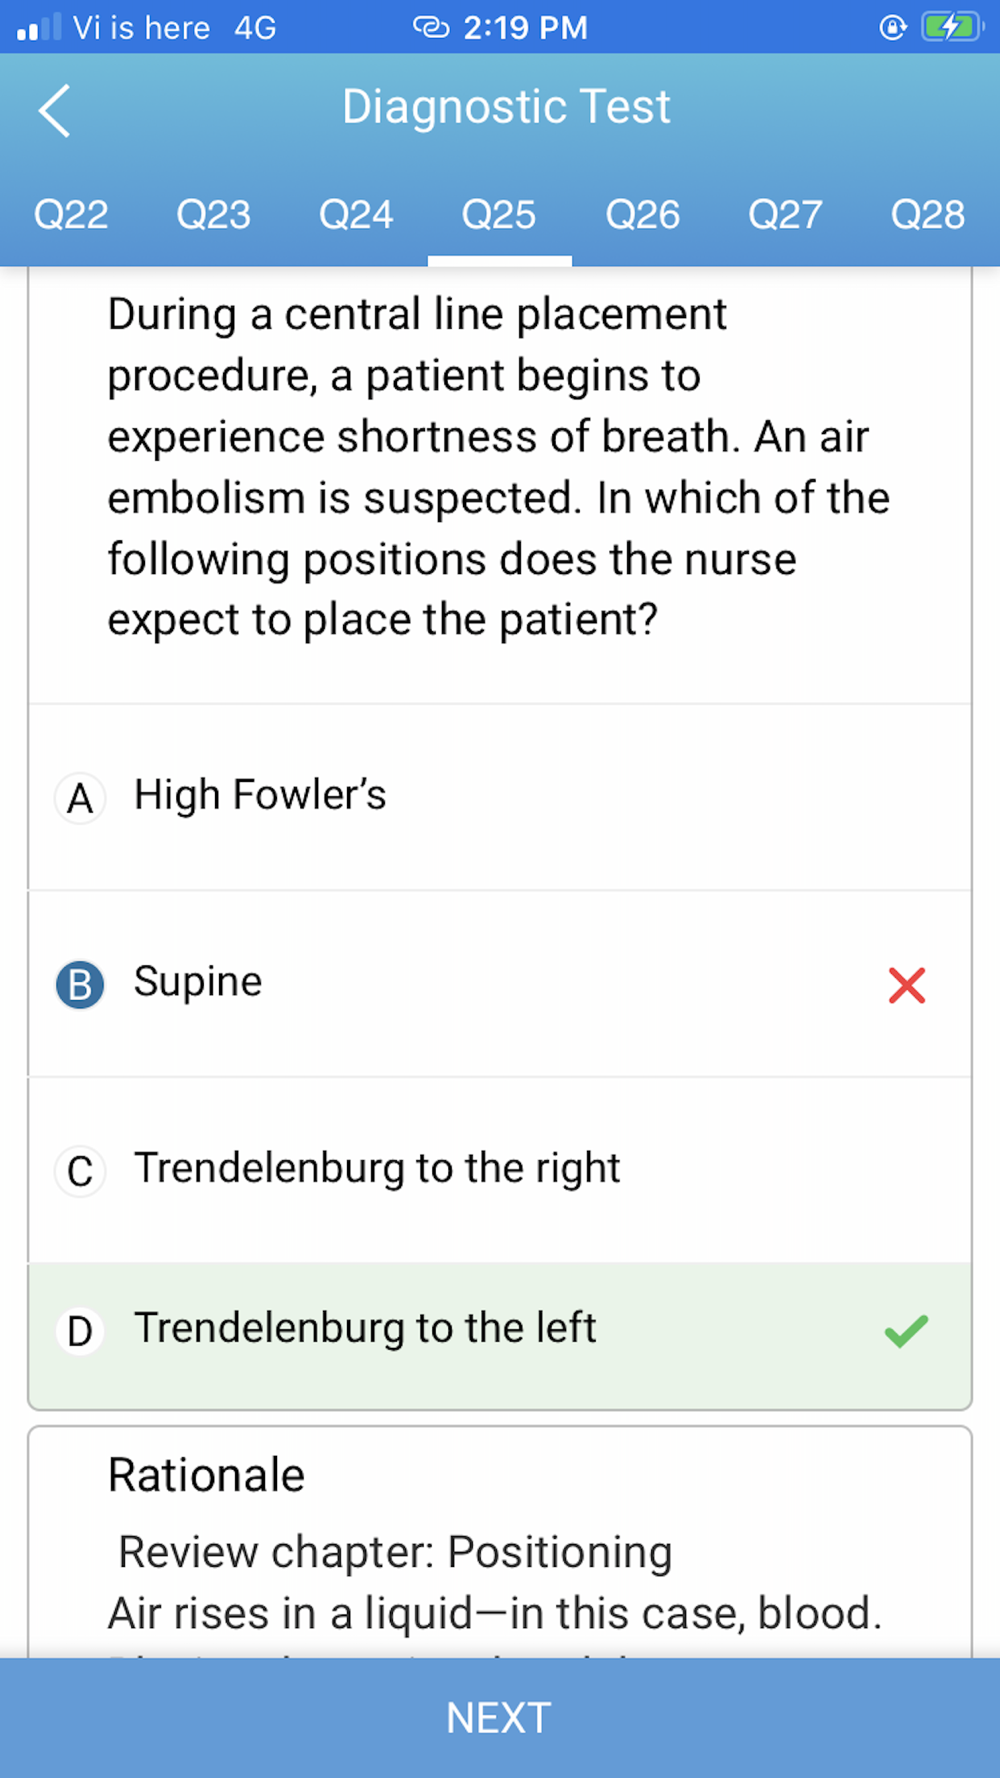Select radio circle B for Supine
1000x1778 pixels.
point(80,984)
